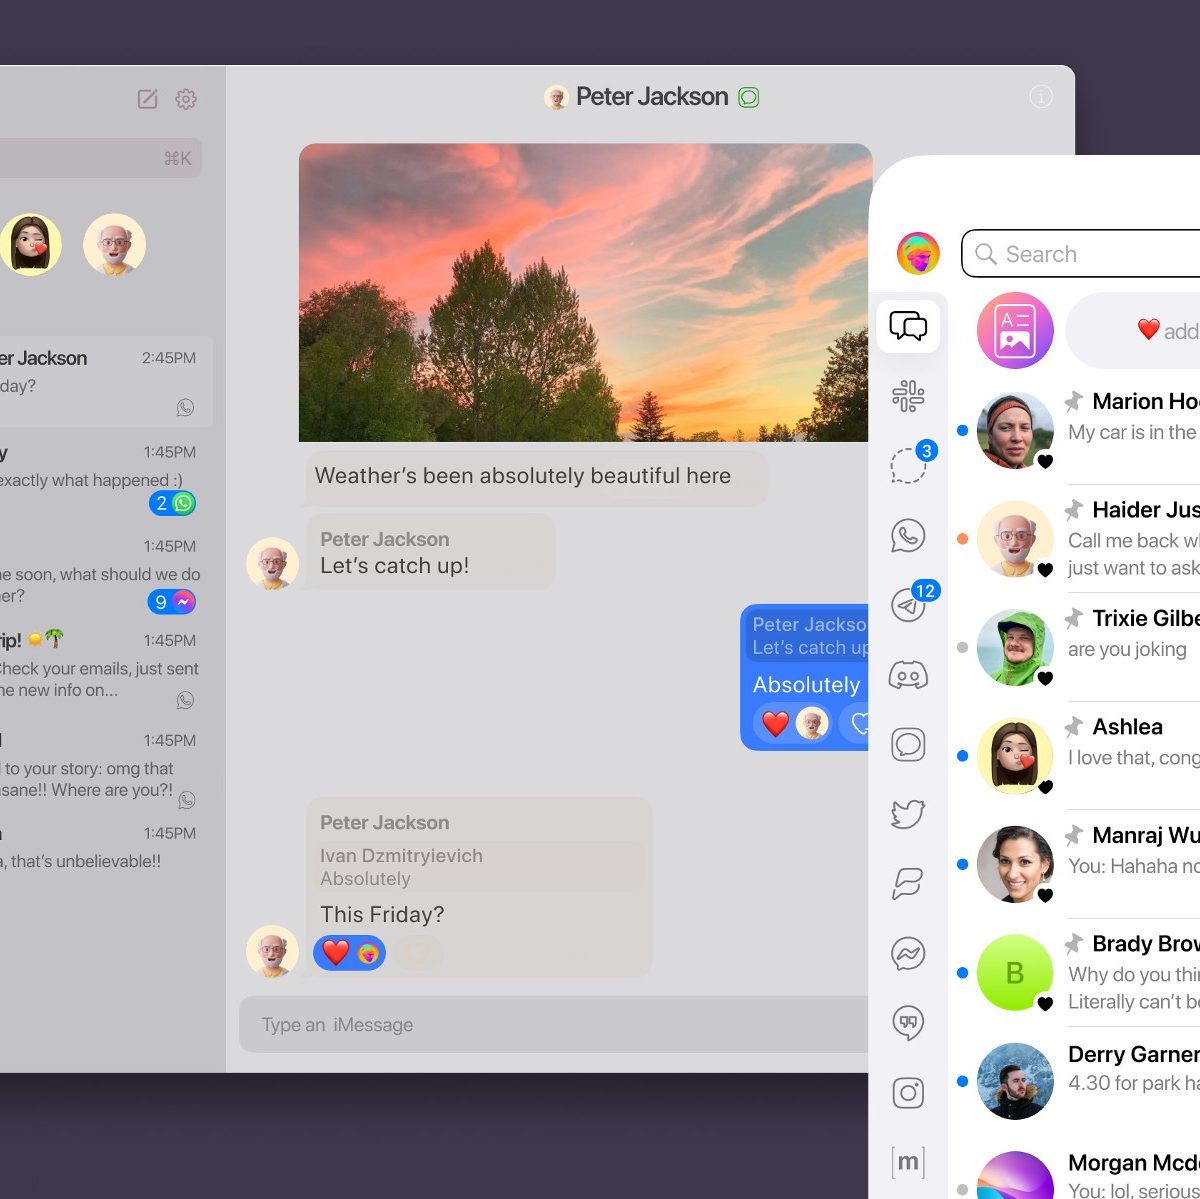Select the all chats bubbles sidebar icon
Viewport: 1200px width, 1199px height.
908,326
